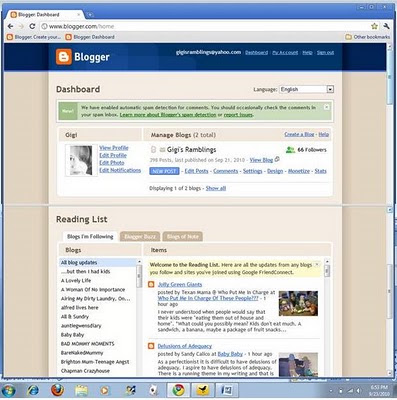Open the Other bookmarks folder
This screenshot has width=397, height=400.
pos(367,37)
